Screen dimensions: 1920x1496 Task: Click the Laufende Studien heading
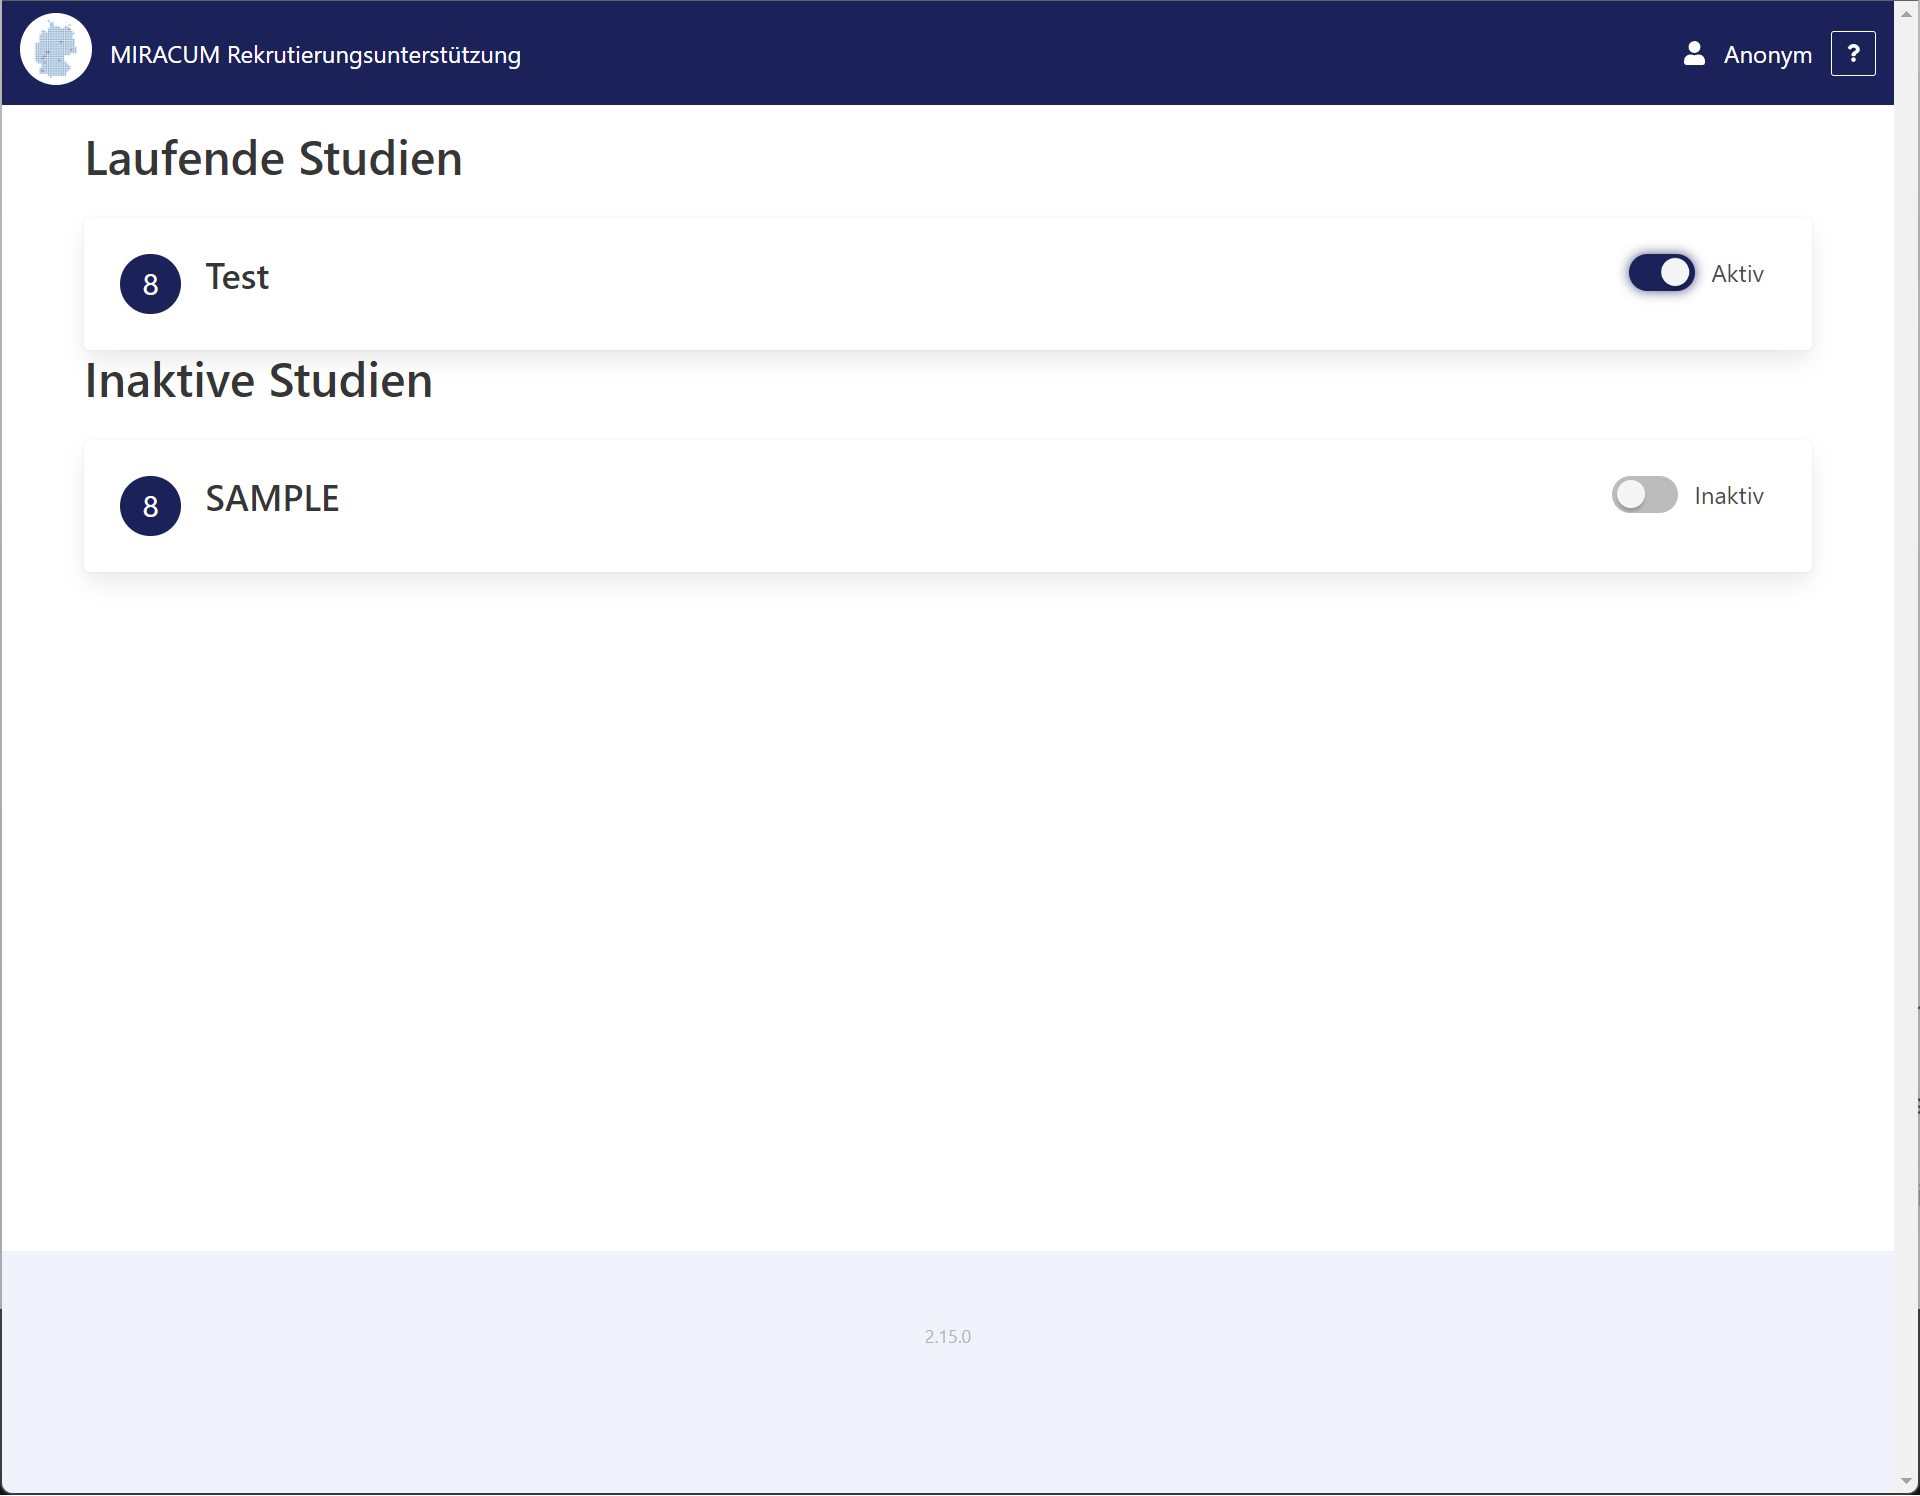point(274,159)
